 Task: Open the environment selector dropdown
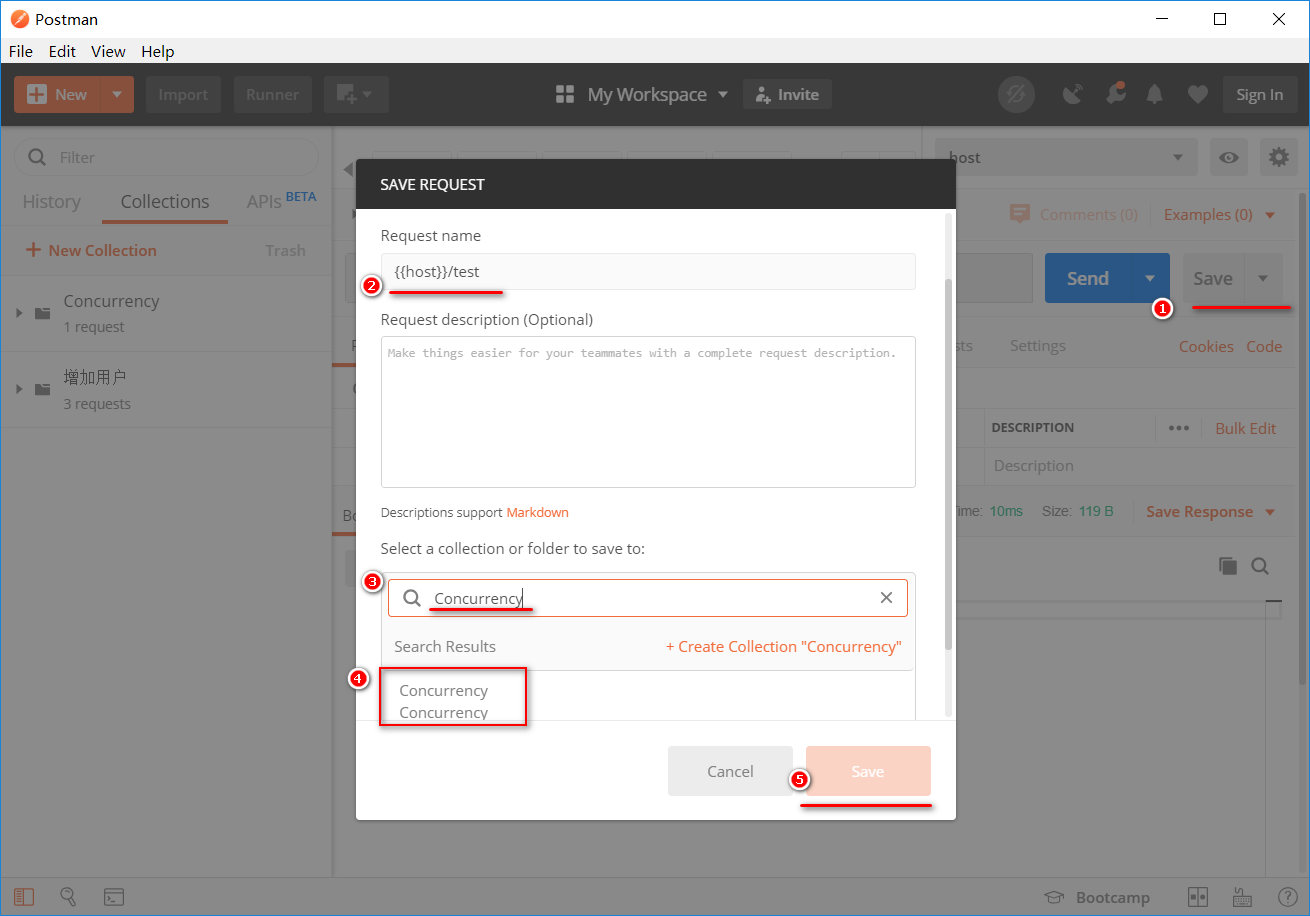[x=1065, y=157]
